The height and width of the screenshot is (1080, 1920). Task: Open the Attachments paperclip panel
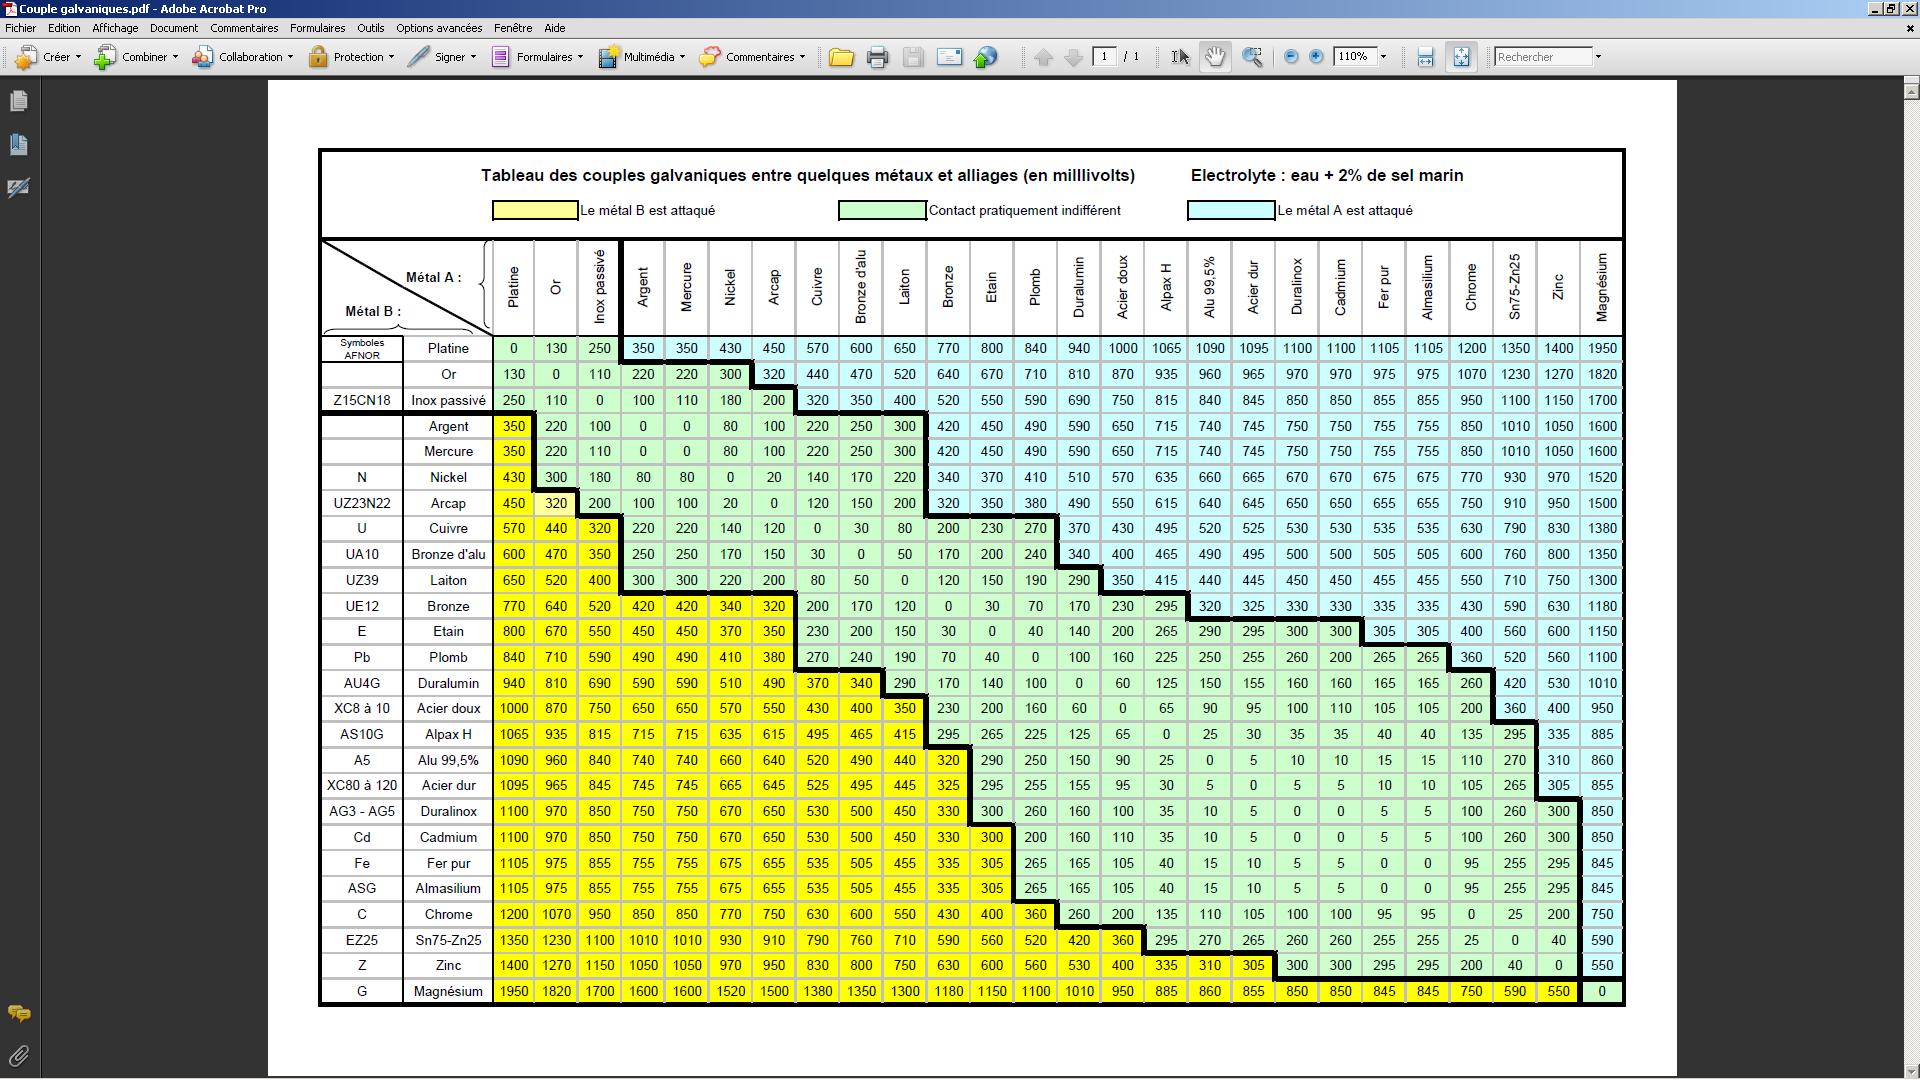click(x=18, y=1056)
